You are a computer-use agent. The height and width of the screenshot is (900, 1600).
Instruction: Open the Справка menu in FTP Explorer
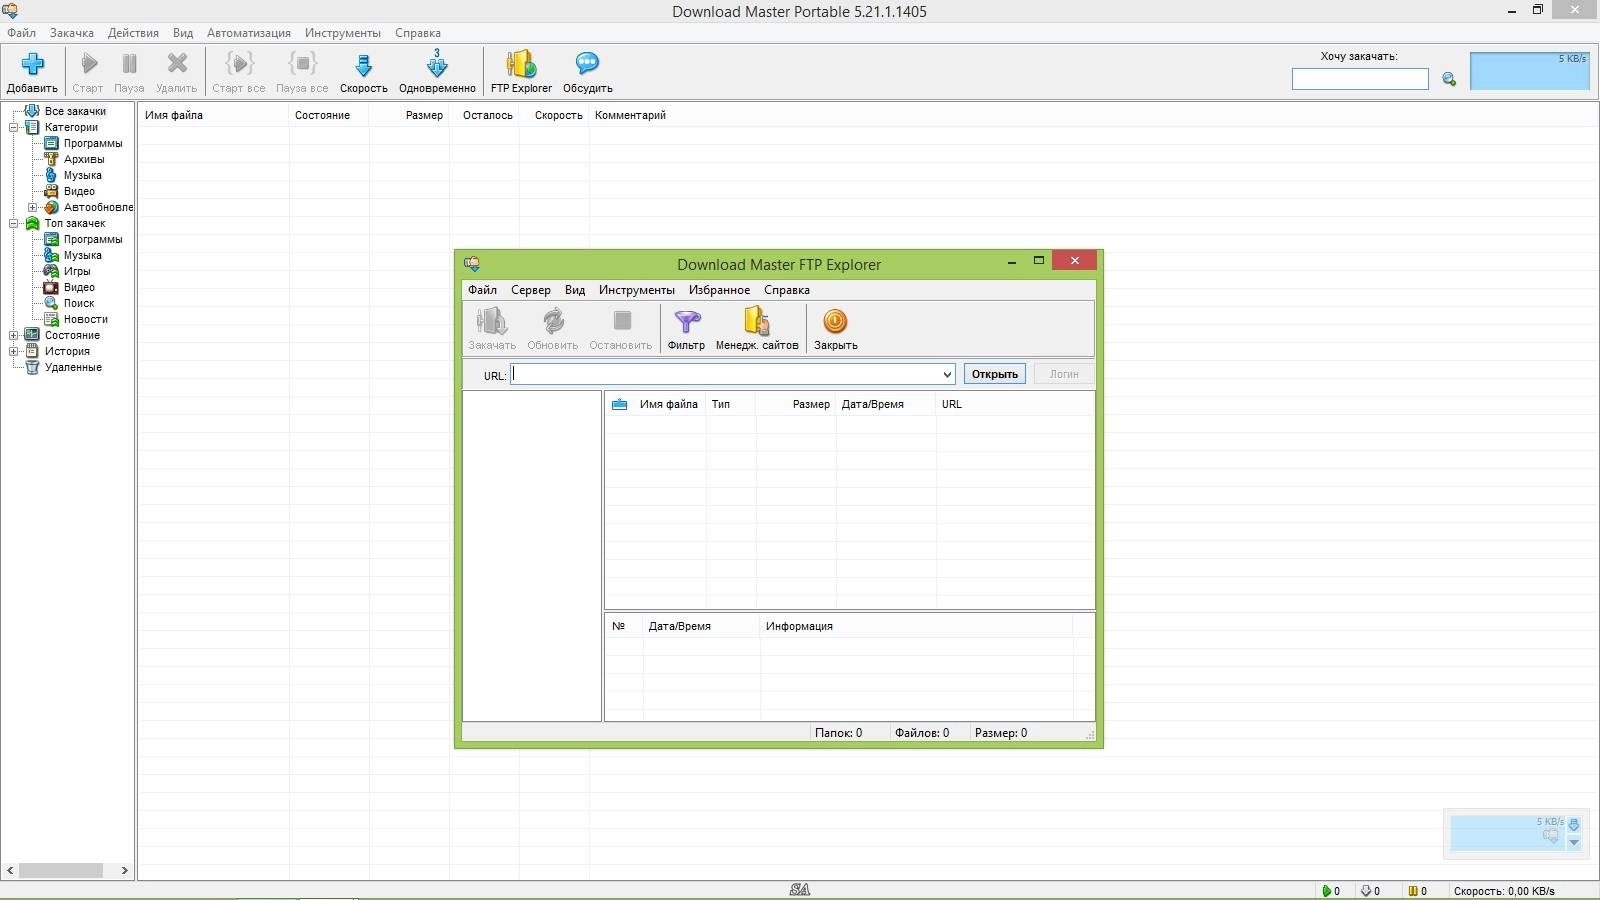coord(787,290)
